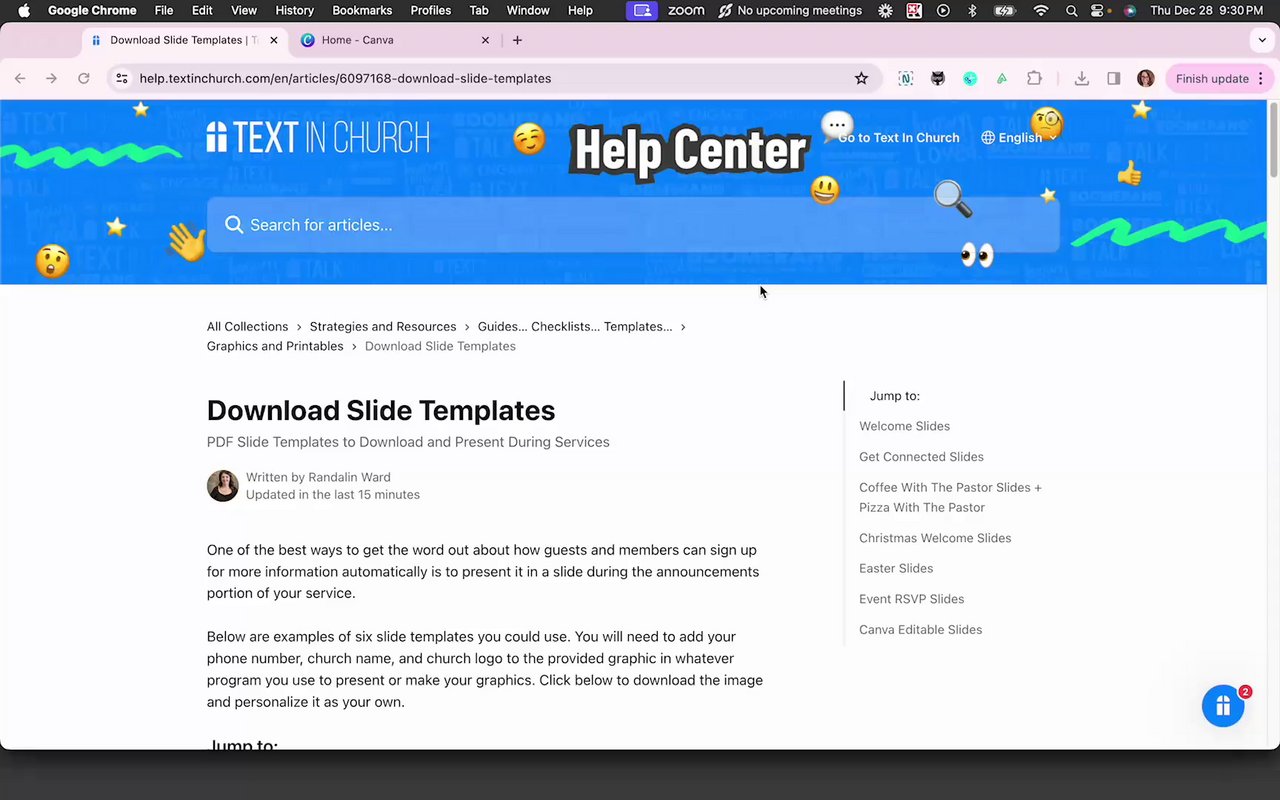Viewport: 1280px width, 800px height.
Task: Open a new browser tab
Action: click(517, 40)
